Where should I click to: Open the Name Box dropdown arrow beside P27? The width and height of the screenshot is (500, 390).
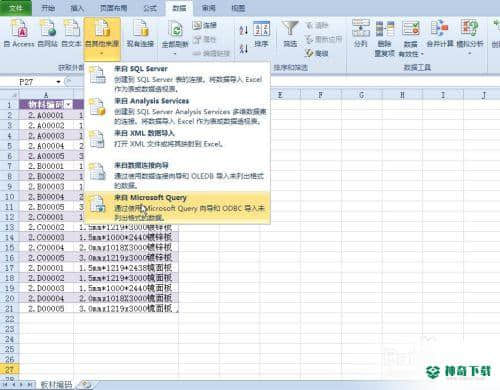click(x=58, y=82)
